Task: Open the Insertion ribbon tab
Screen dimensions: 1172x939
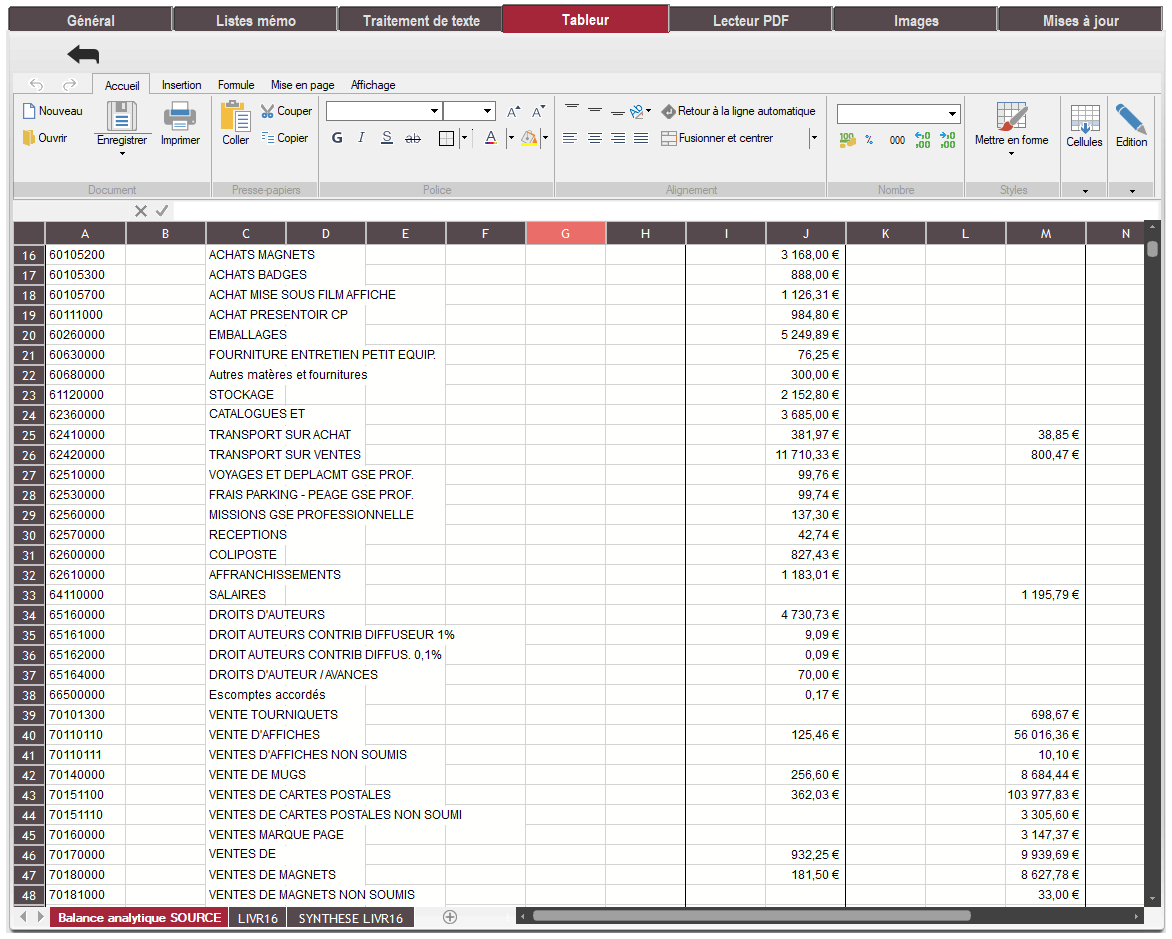Action: (182, 84)
